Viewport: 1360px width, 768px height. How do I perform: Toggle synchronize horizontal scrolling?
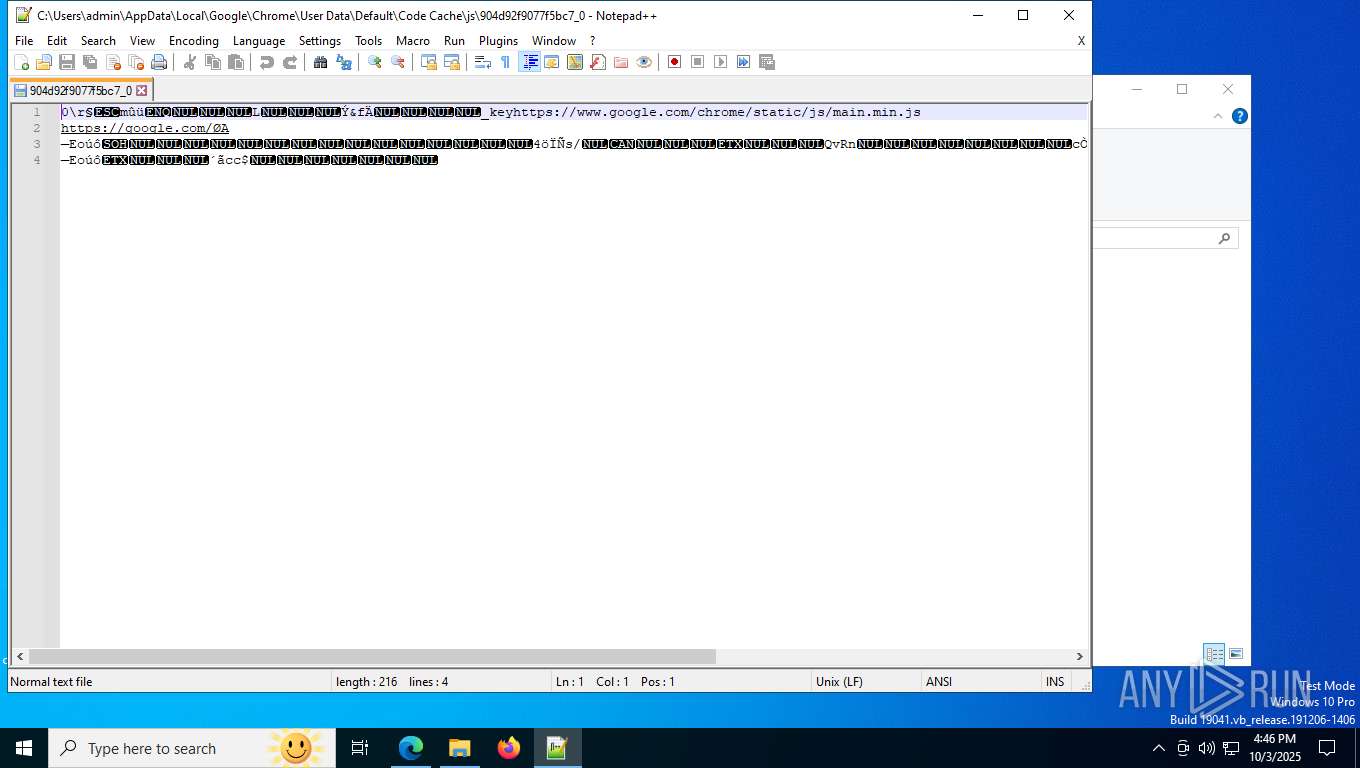click(x=452, y=62)
